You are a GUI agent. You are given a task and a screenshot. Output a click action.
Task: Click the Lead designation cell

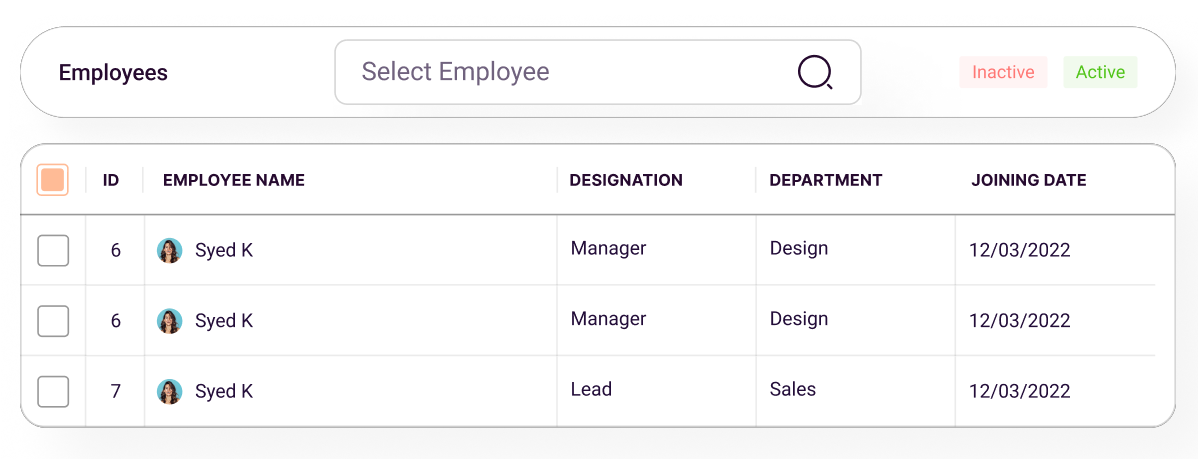pos(591,389)
